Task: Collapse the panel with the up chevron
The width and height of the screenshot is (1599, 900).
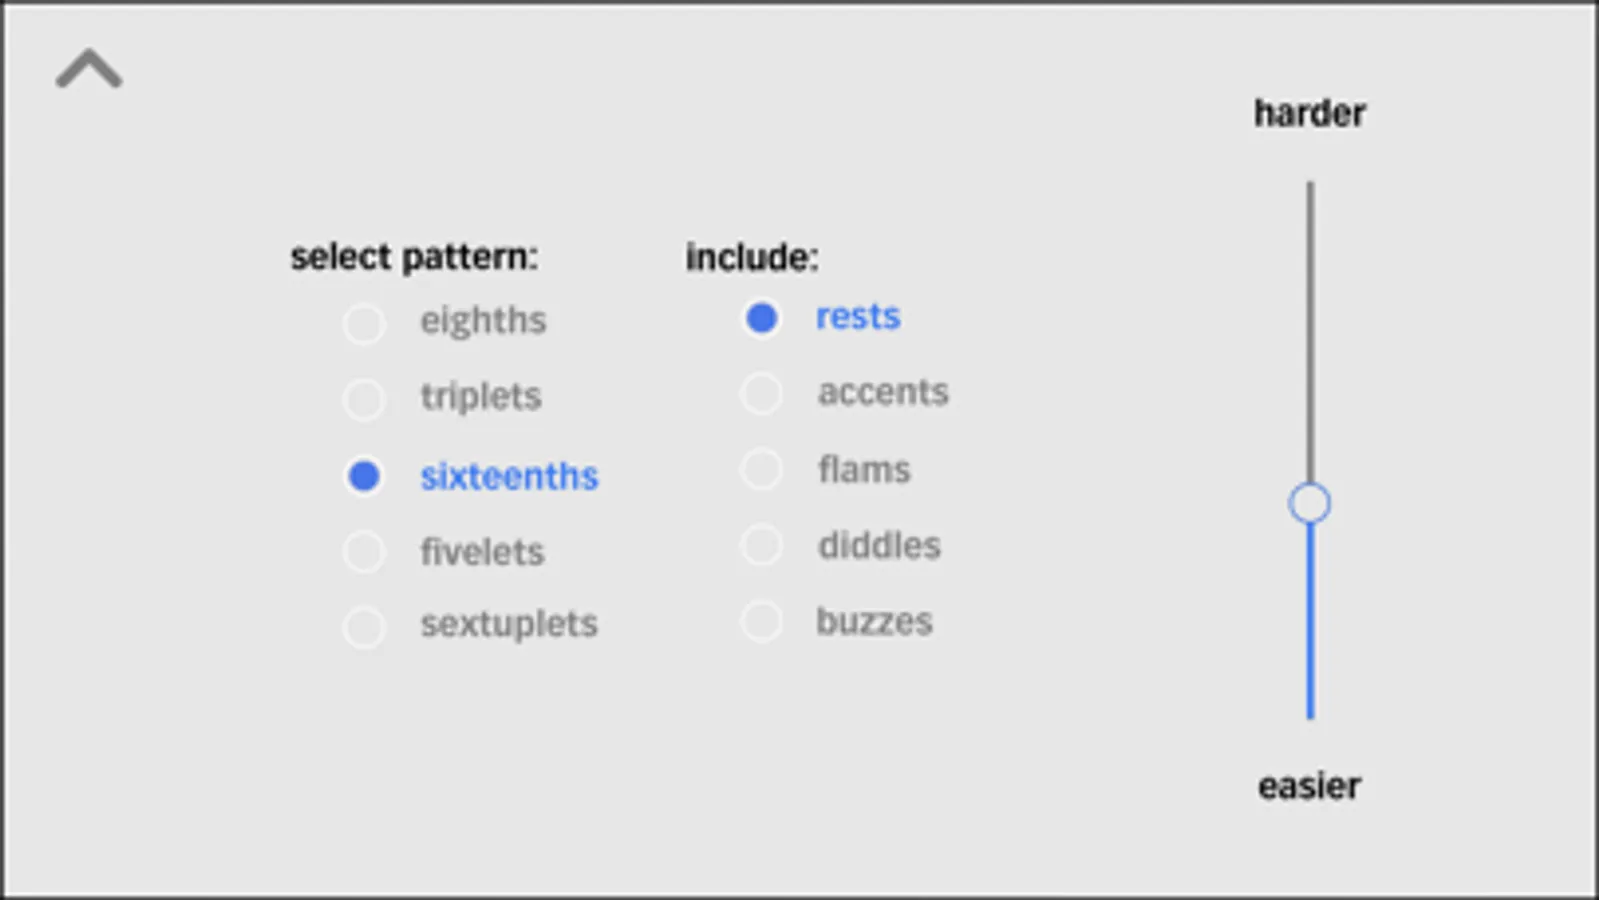Action: (x=89, y=69)
